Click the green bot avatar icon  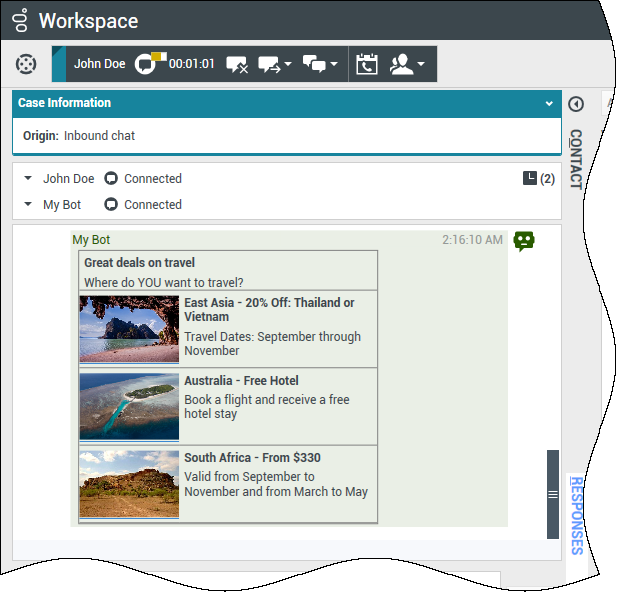(x=524, y=241)
